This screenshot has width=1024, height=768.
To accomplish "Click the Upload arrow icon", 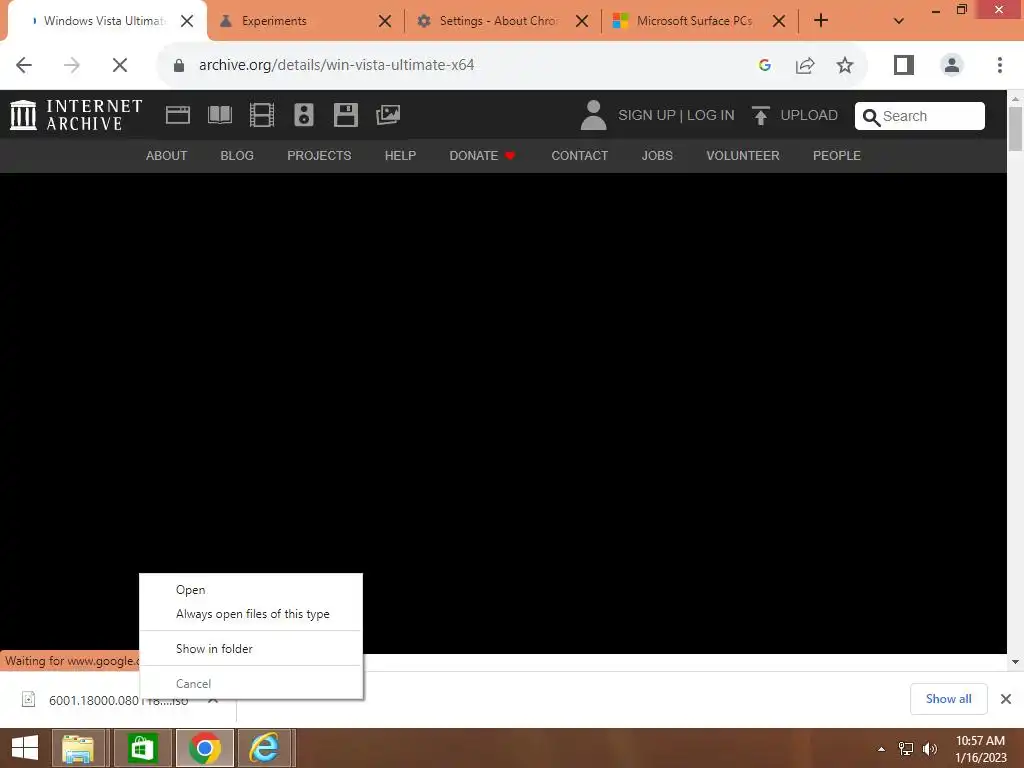I will pyautogui.click(x=761, y=116).
